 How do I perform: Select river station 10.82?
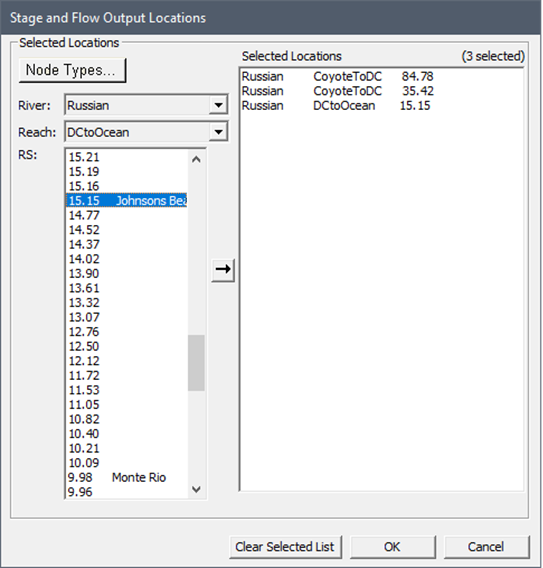pos(127,419)
